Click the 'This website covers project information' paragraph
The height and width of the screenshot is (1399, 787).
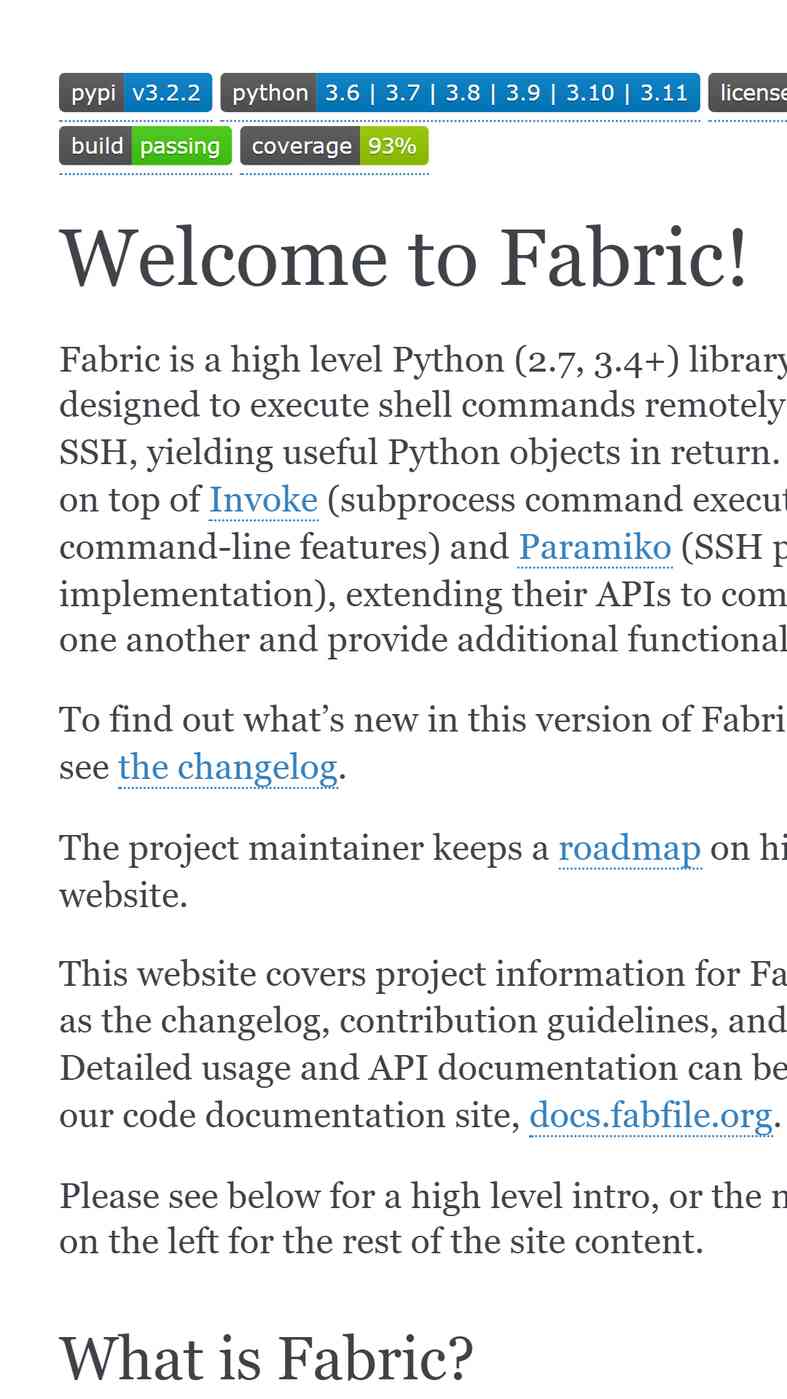tap(423, 1044)
